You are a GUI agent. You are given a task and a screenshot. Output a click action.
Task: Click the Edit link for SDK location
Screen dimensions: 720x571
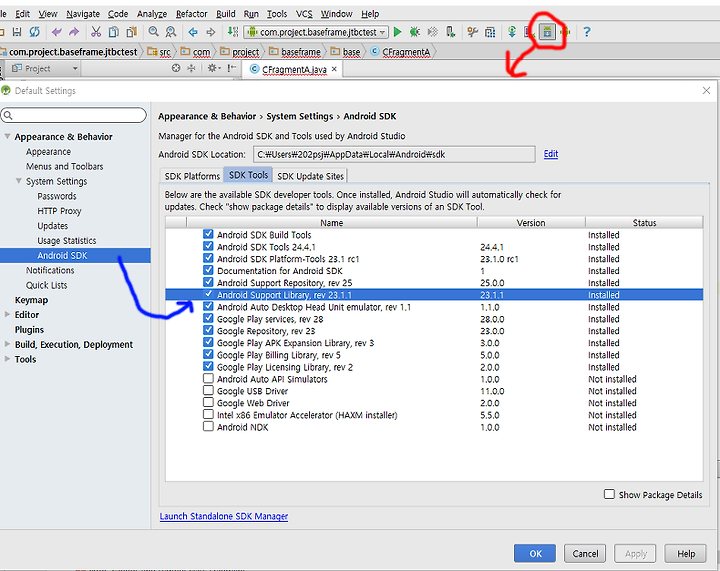click(551, 154)
